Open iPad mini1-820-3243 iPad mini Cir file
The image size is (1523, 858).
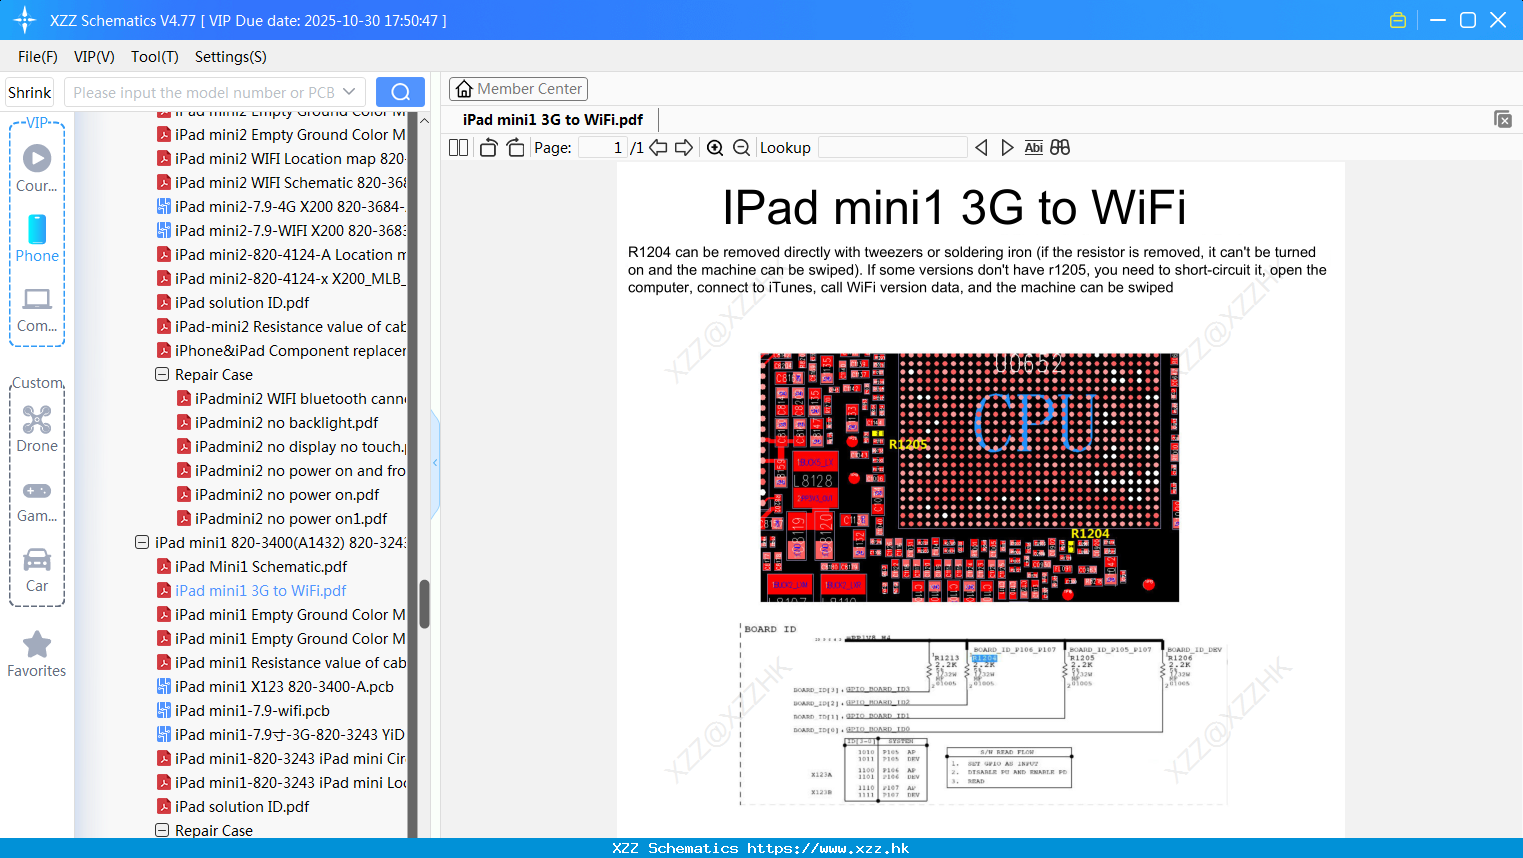[281, 759]
